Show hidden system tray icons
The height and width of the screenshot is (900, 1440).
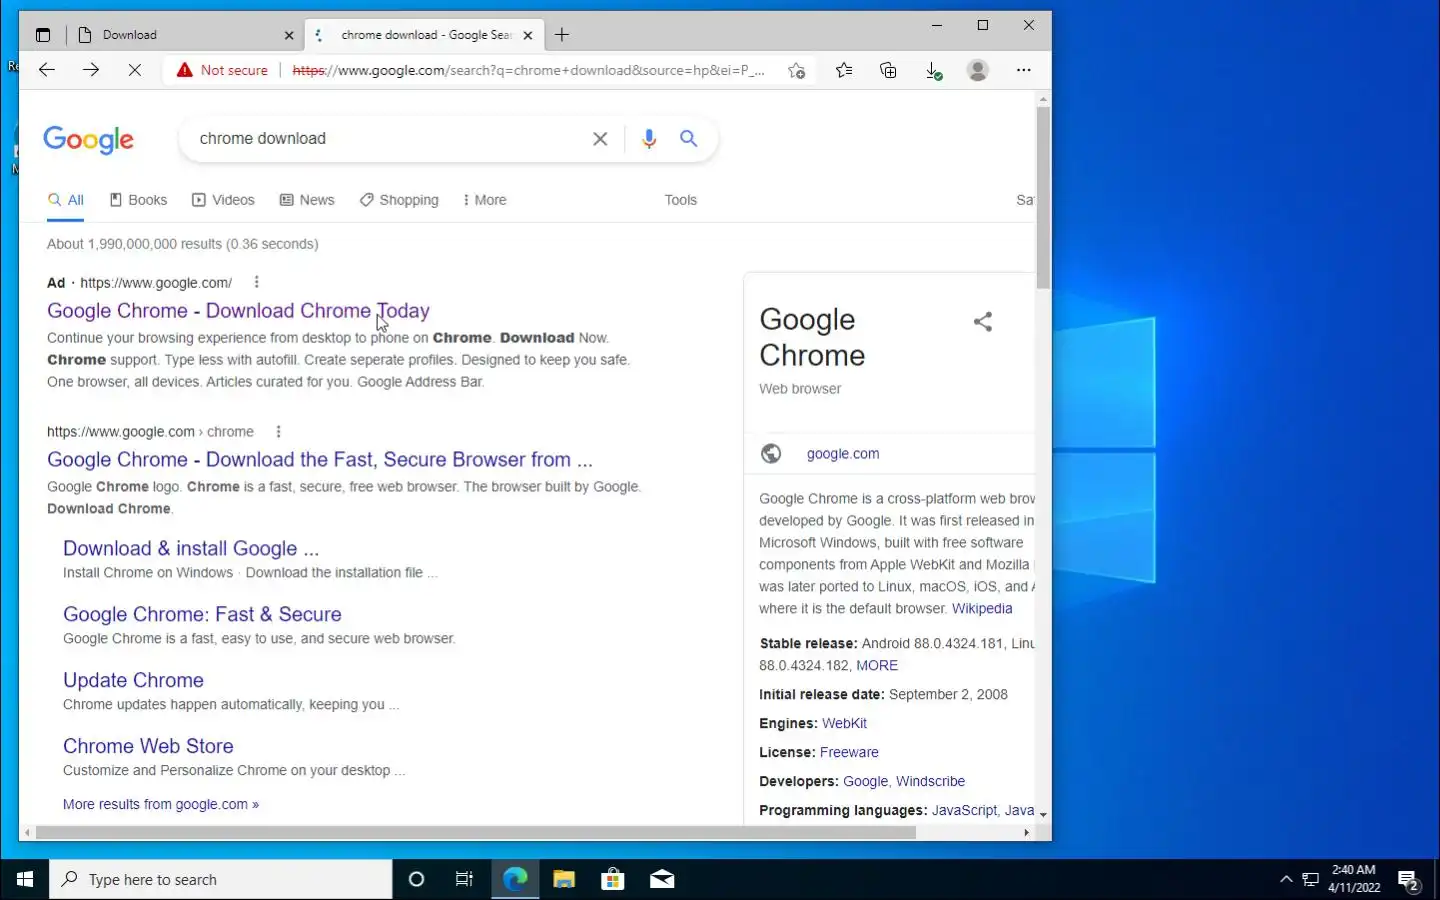(1286, 880)
